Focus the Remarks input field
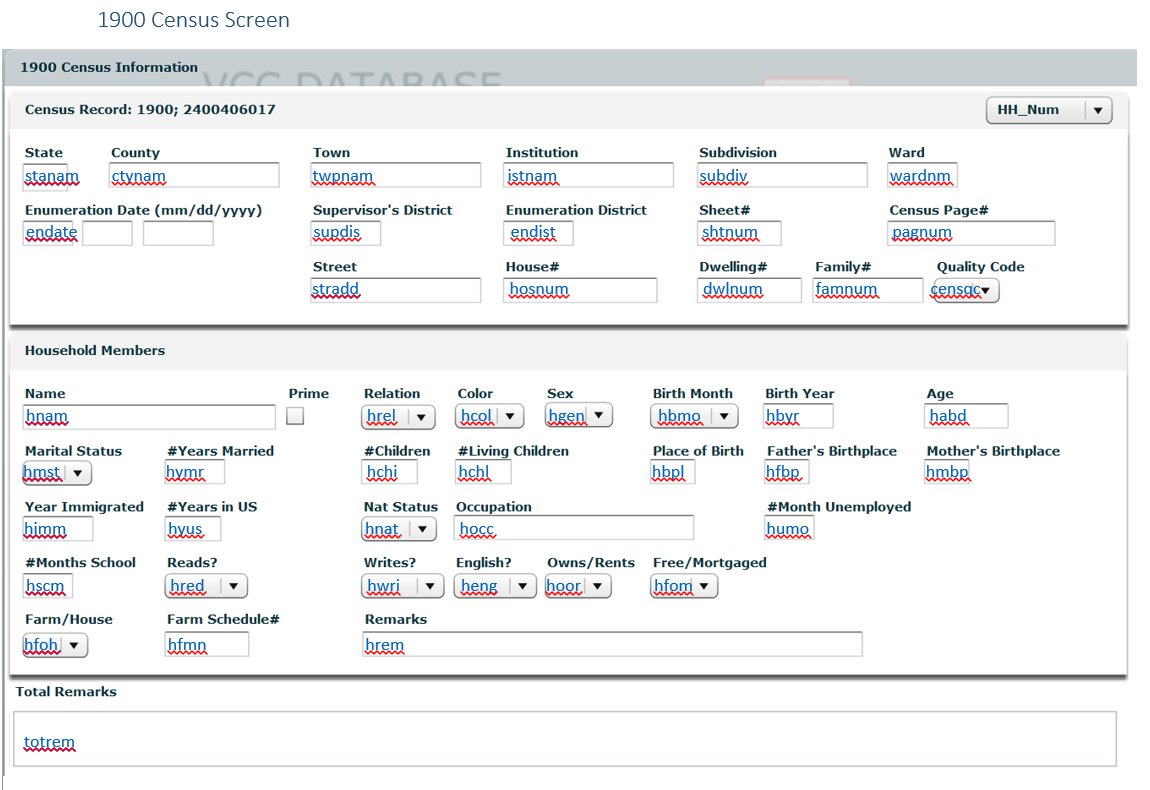This screenshot has height=790, width=1150. pyautogui.click(x=612, y=645)
